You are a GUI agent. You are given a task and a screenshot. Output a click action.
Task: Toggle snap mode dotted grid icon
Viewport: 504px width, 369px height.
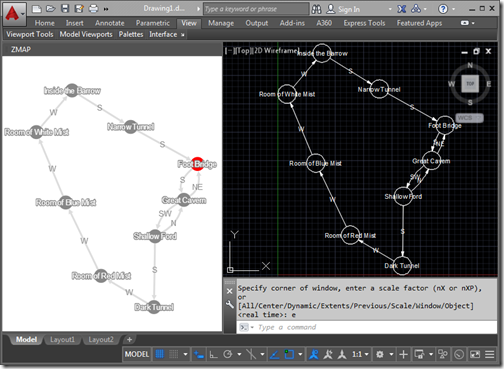point(174,354)
